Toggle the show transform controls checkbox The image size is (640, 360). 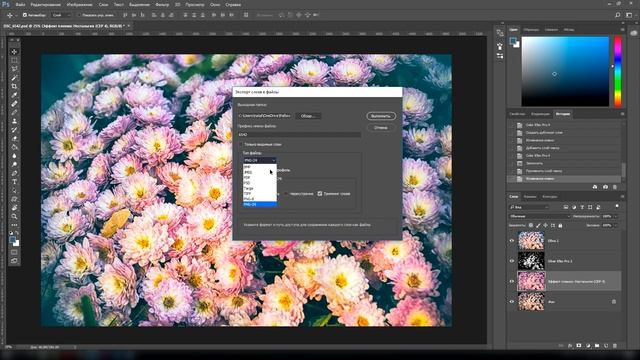pyautogui.click(x=79, y=15)
